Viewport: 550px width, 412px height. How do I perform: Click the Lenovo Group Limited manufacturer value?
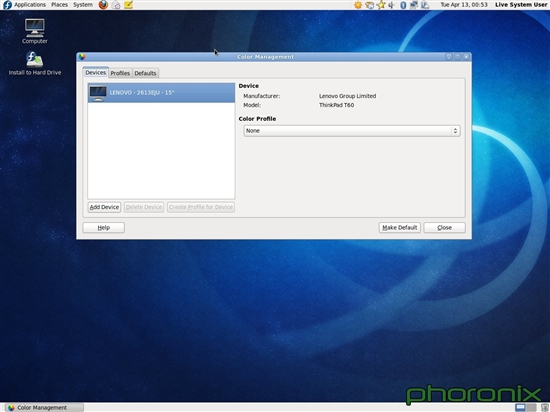pos(347,96)
